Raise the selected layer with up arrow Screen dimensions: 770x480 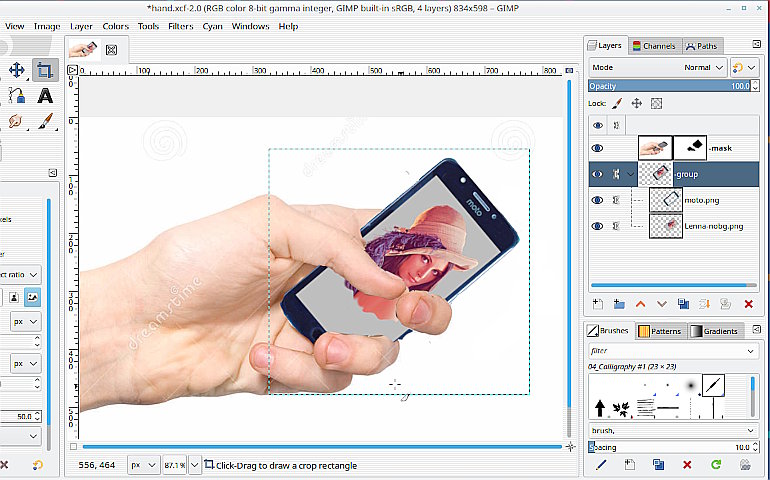point(640,303)
